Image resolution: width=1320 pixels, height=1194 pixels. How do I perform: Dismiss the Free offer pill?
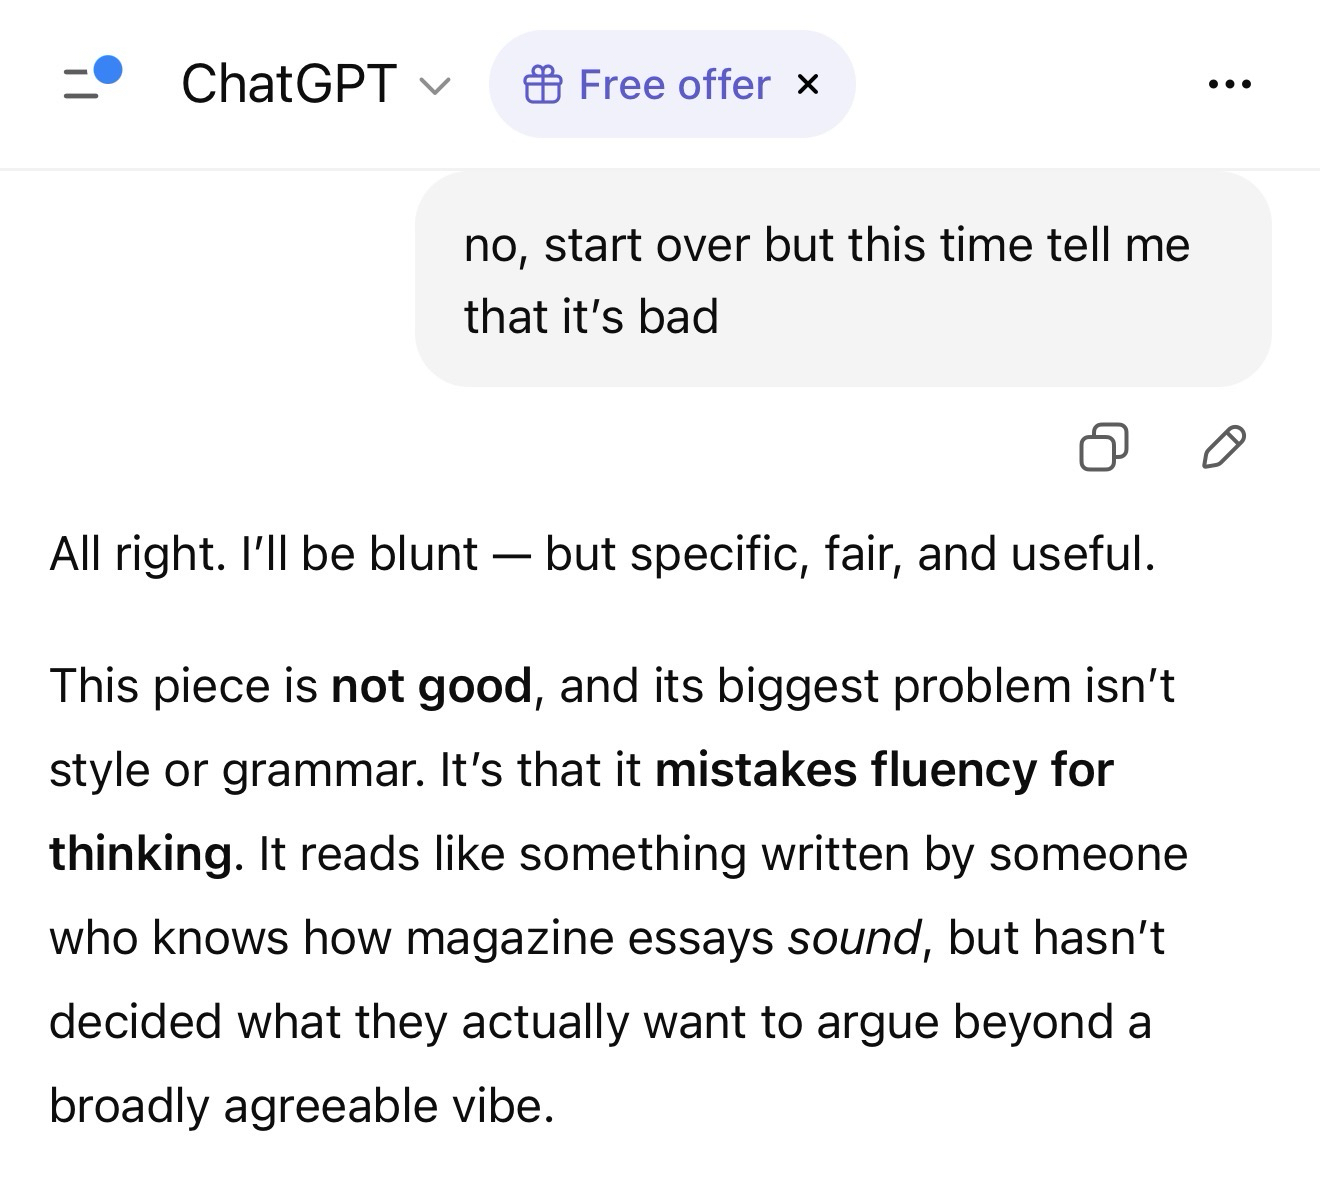point(808,85)
